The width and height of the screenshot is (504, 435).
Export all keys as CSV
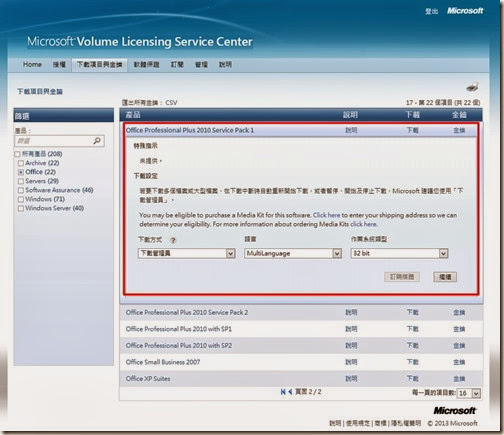coord(171,103)
